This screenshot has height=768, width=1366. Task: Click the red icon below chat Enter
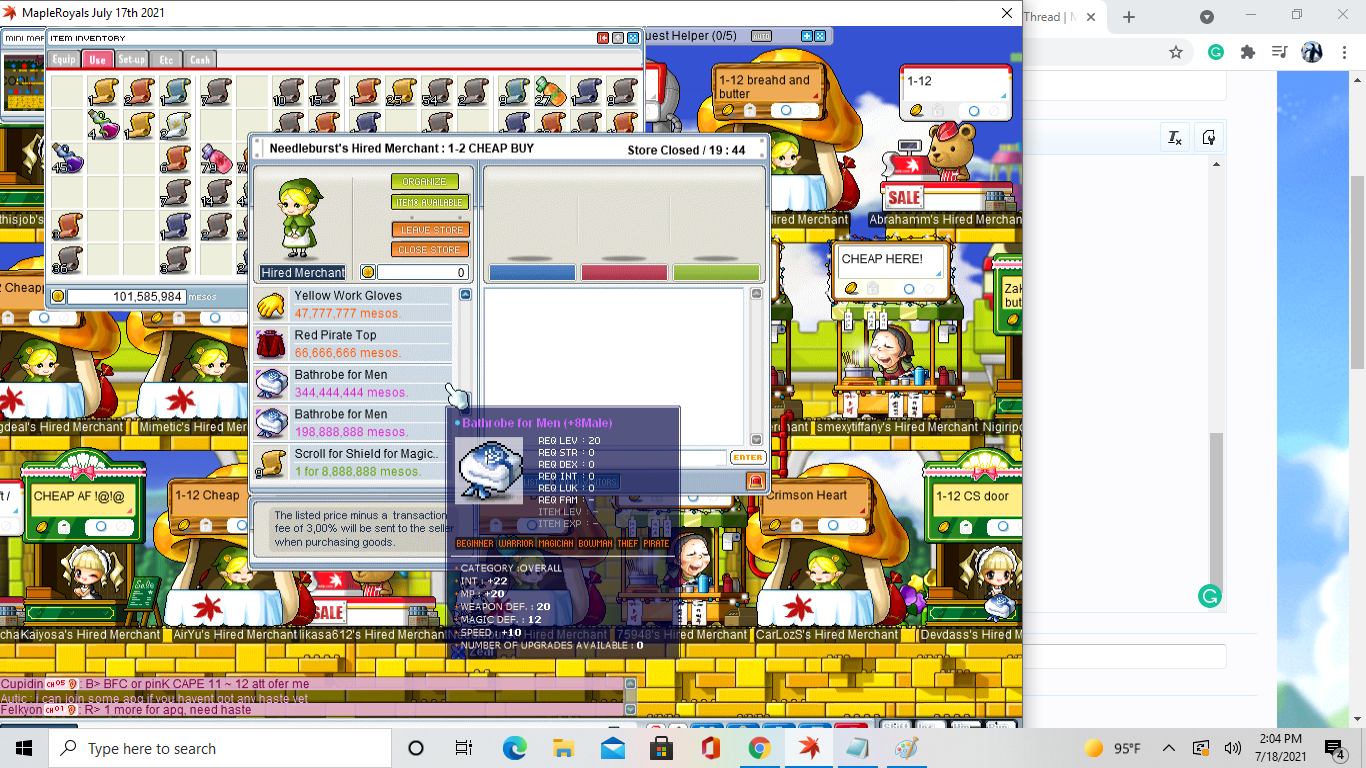pos(756,481)
